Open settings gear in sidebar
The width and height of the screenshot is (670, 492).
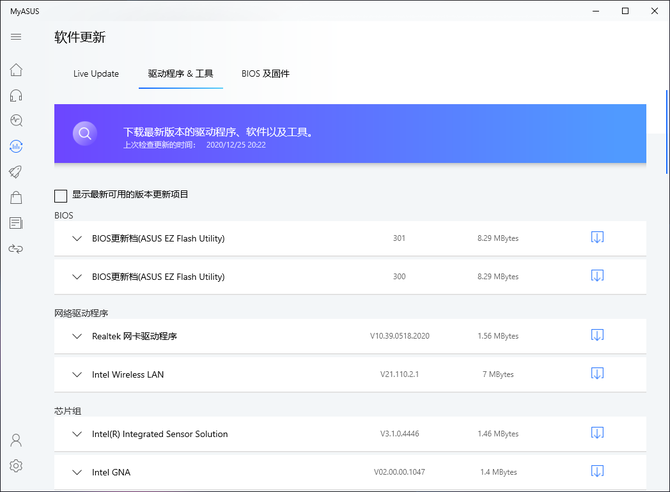coord(16,466)
